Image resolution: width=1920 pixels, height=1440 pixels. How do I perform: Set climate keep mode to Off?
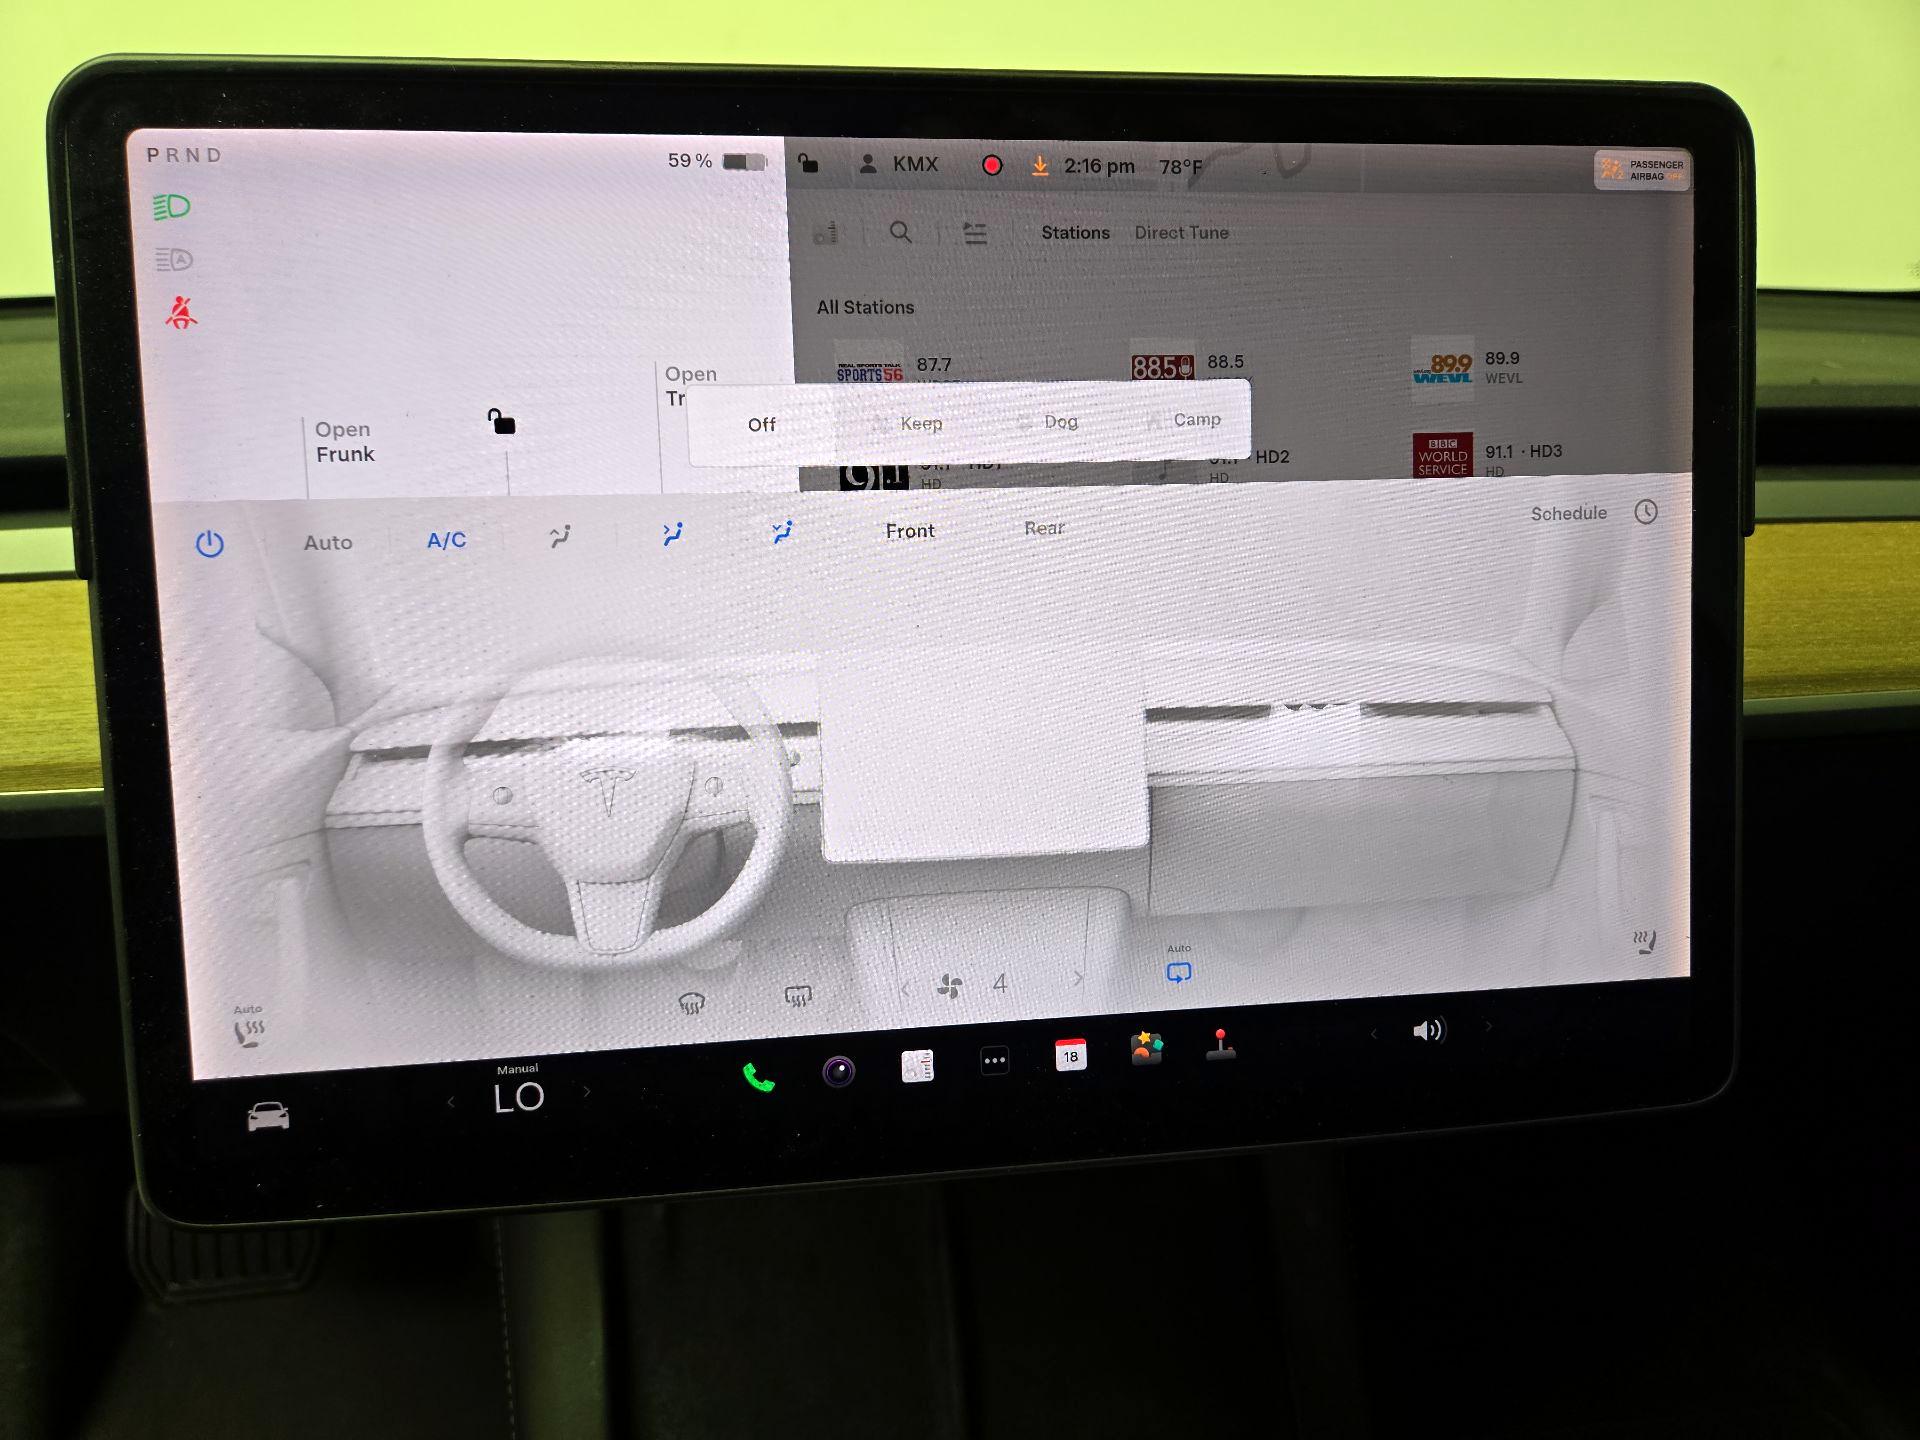761,425
